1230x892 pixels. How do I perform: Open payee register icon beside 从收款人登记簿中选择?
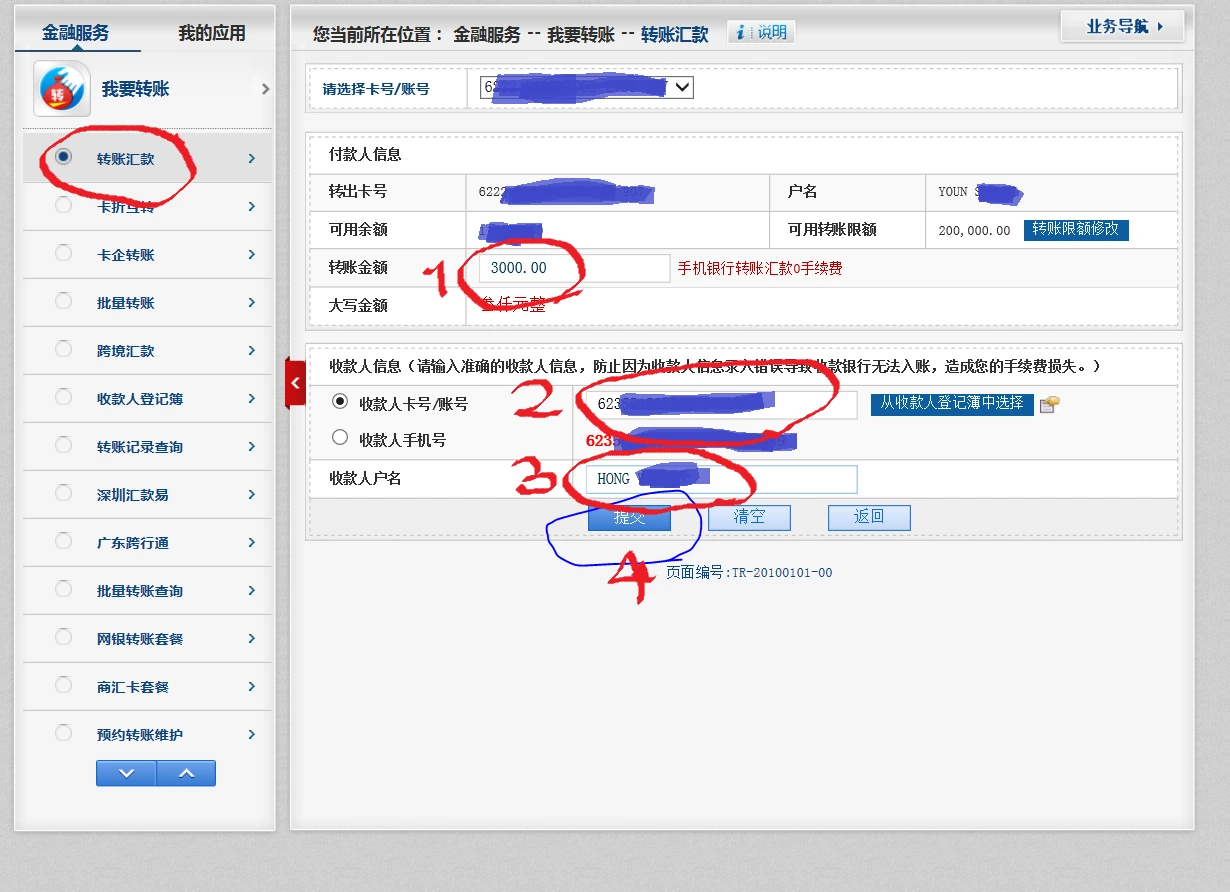point(1050,405)
